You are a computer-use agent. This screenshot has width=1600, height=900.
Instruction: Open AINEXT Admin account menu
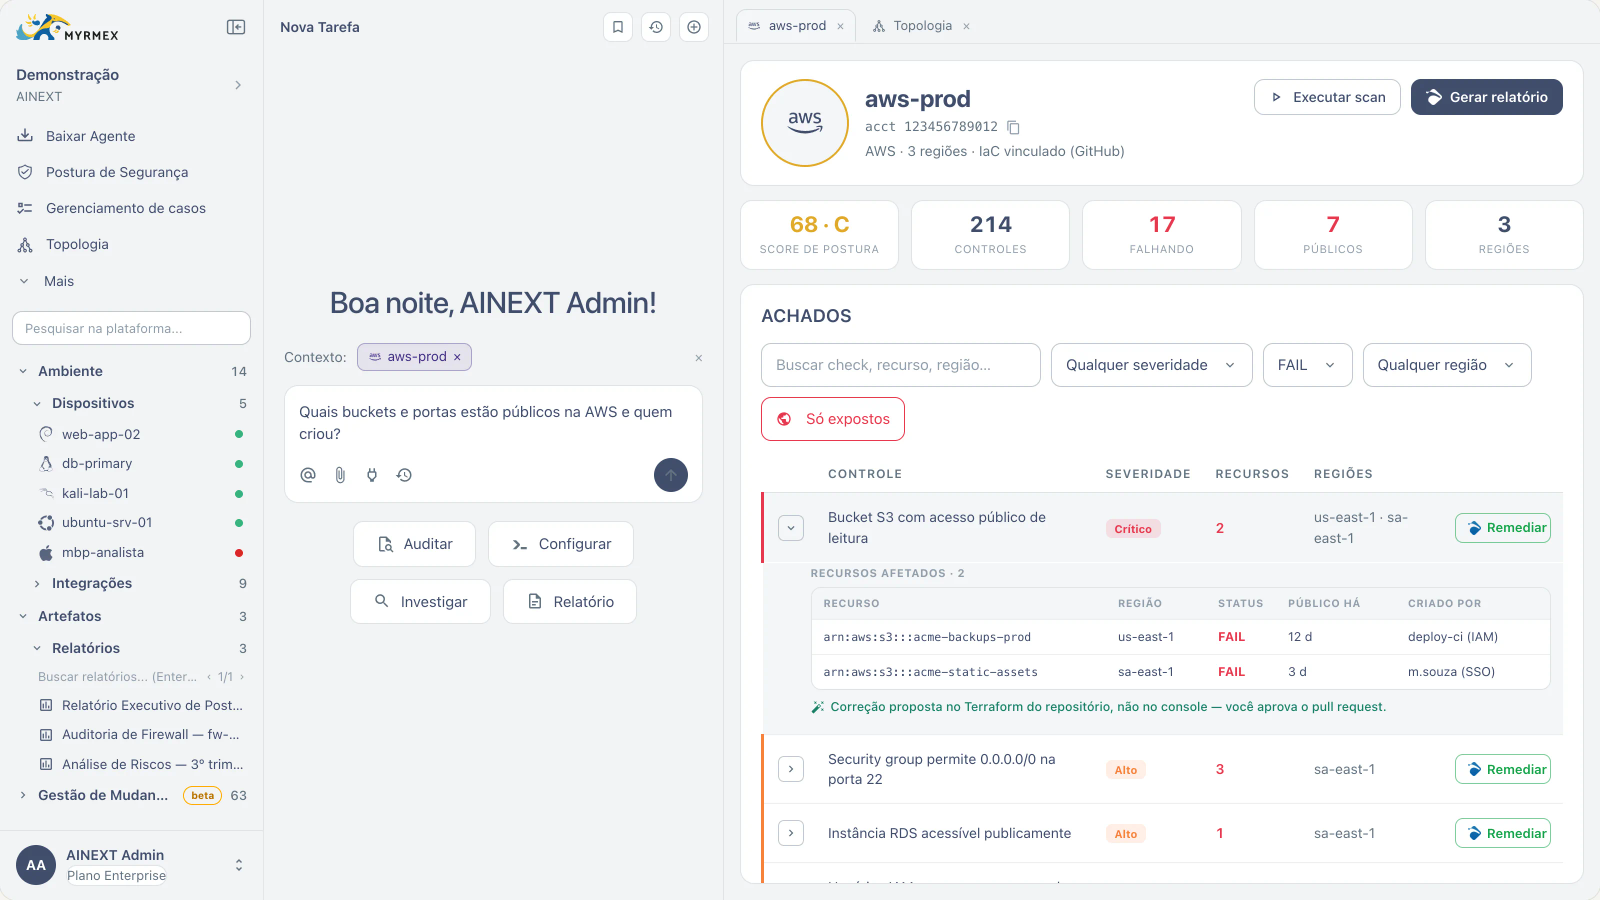coord(130,865)
